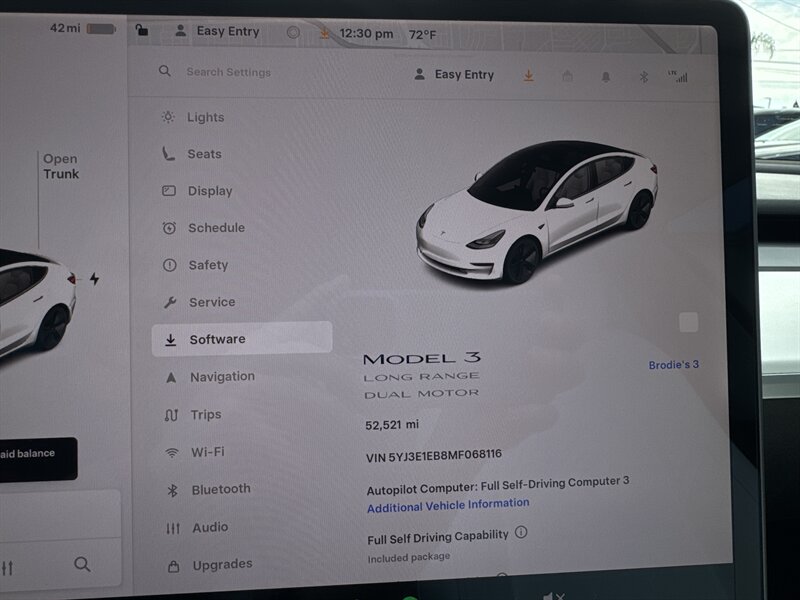Tap the Navigation arrow icon
This screenshot has height=600, width=800.
pos(170,377)
